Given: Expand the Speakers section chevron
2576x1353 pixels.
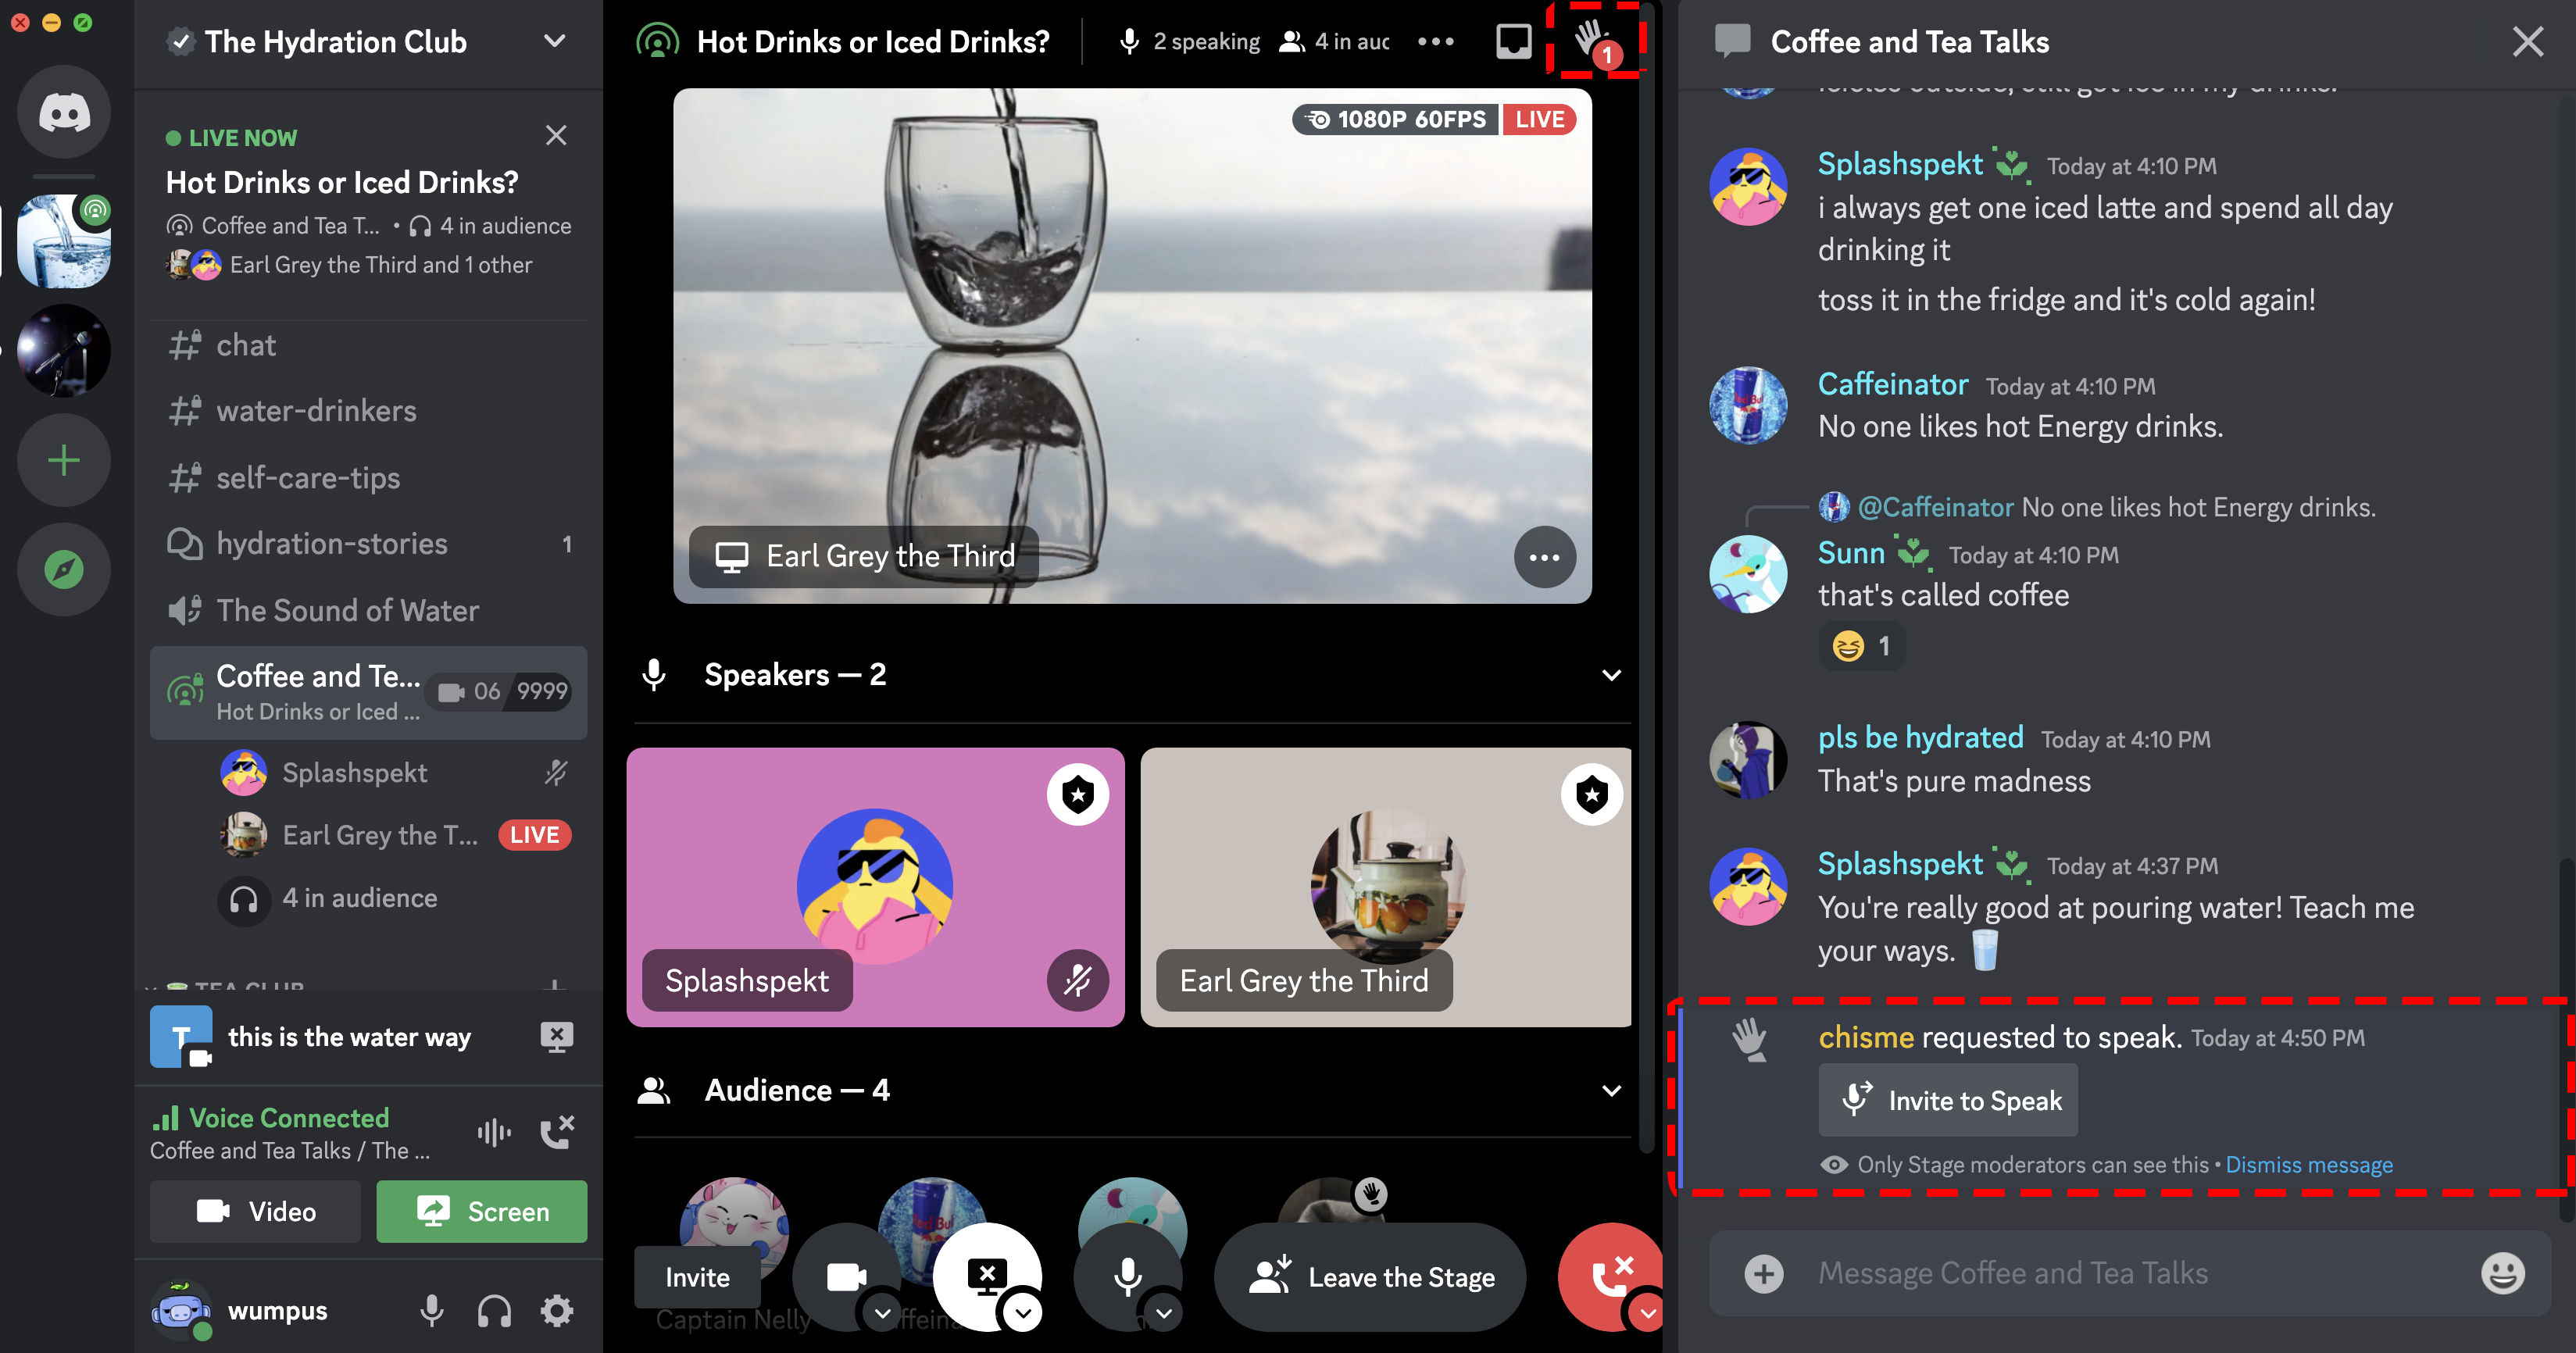Looking at the screenshot, I should click(1612, 675).
